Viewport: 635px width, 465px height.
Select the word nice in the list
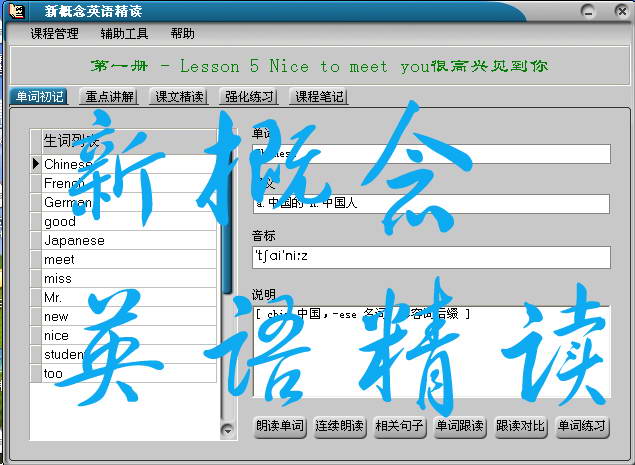click(x=129, y=335)
